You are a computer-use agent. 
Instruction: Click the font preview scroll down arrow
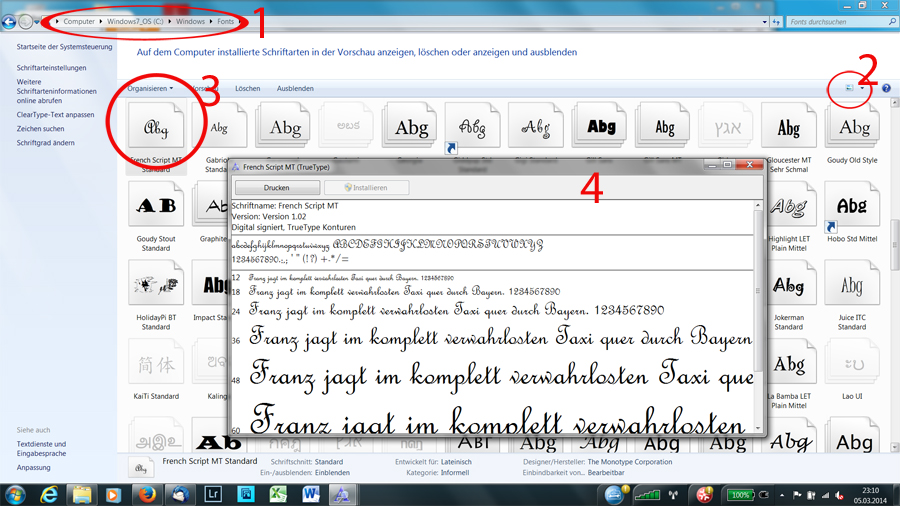pos(758,428)
